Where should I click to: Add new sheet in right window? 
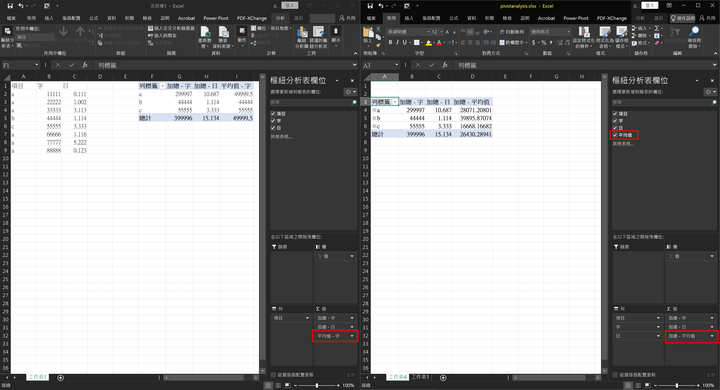(x=443, y=378)
